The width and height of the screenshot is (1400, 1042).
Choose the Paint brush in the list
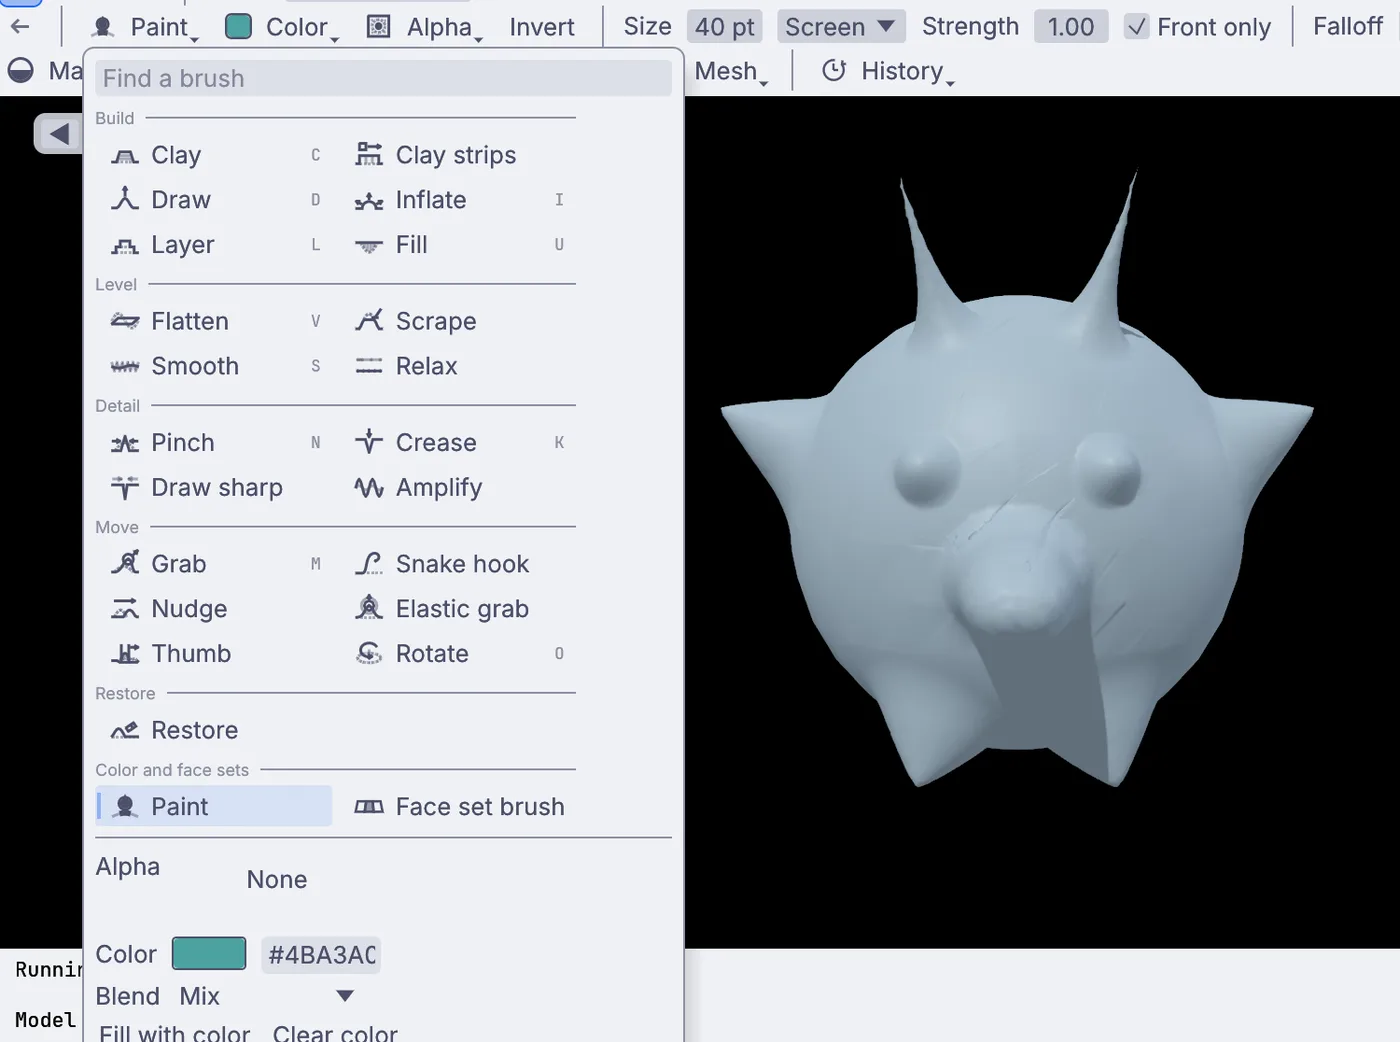coord(214,807)
